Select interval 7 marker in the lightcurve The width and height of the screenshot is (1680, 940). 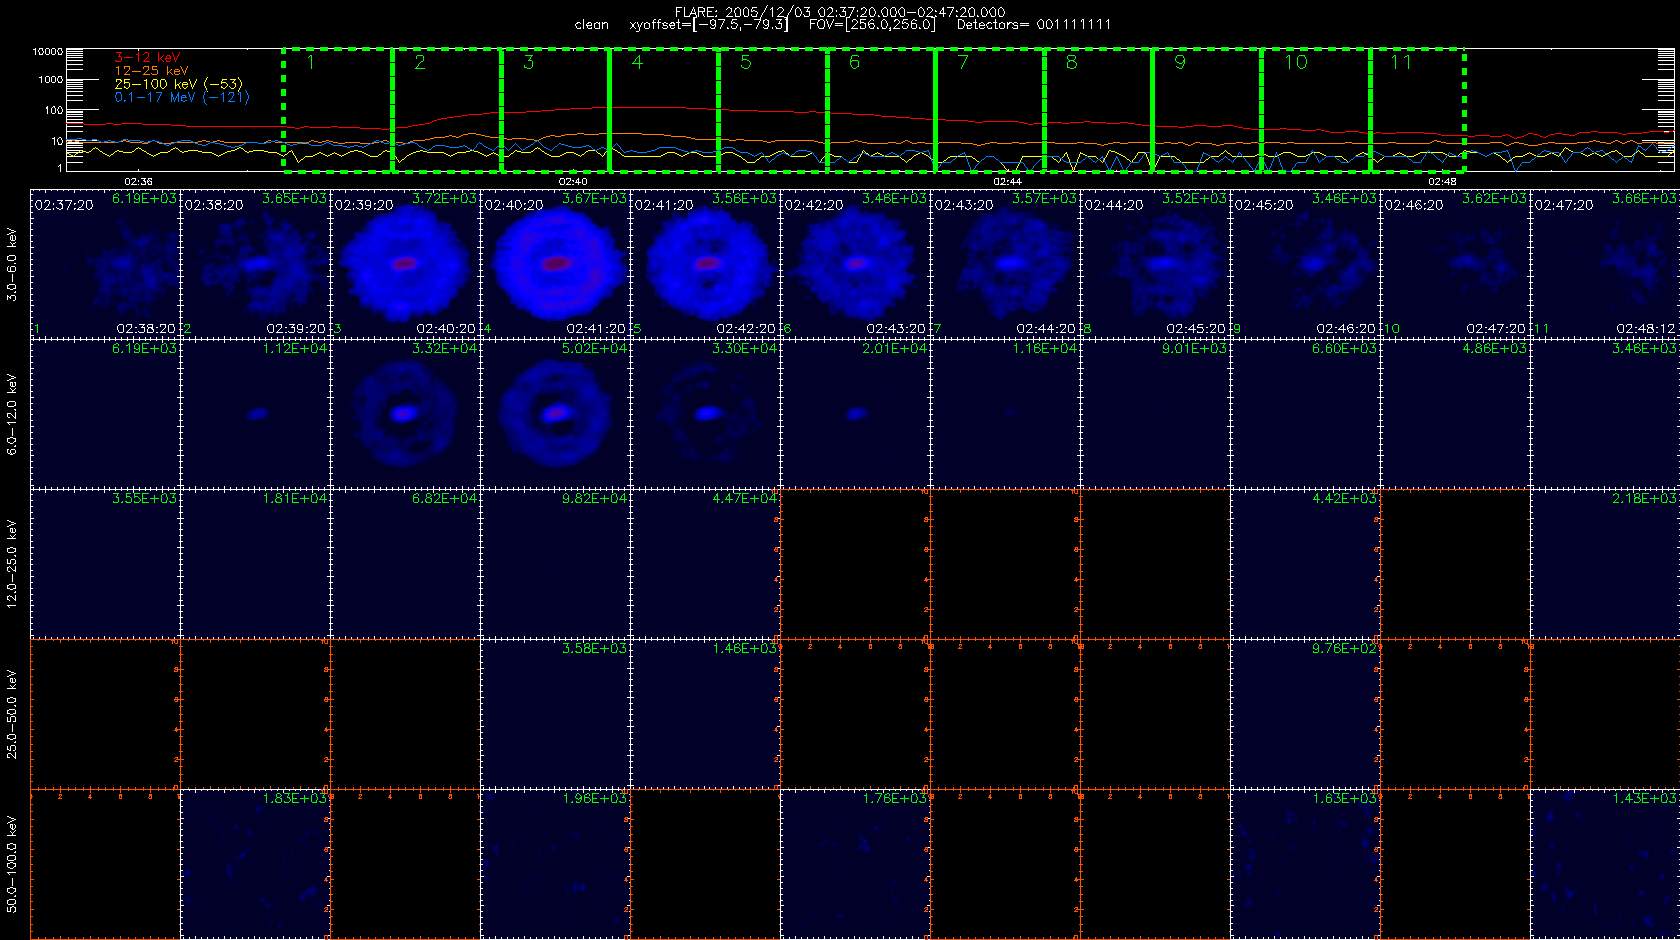[x=963, y=62]
